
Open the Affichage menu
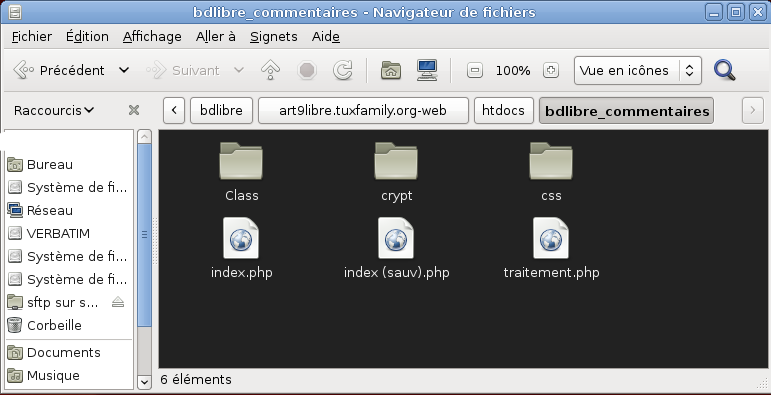pyautogui.click(x=152, y=36)
